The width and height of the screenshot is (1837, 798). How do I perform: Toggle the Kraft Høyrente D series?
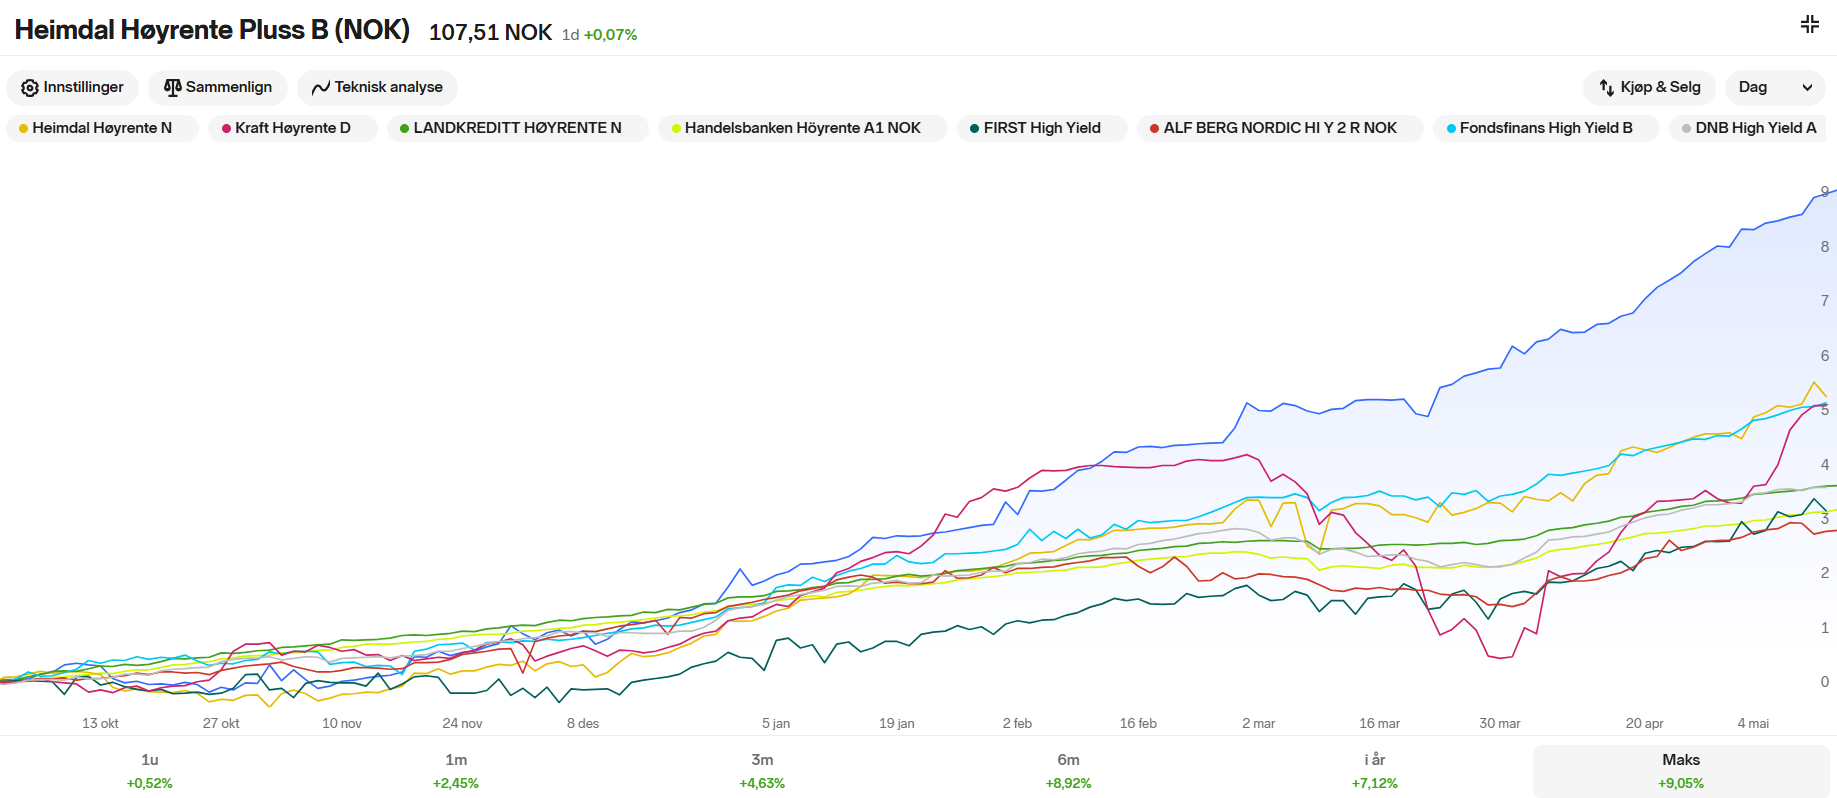pos(293,128)
